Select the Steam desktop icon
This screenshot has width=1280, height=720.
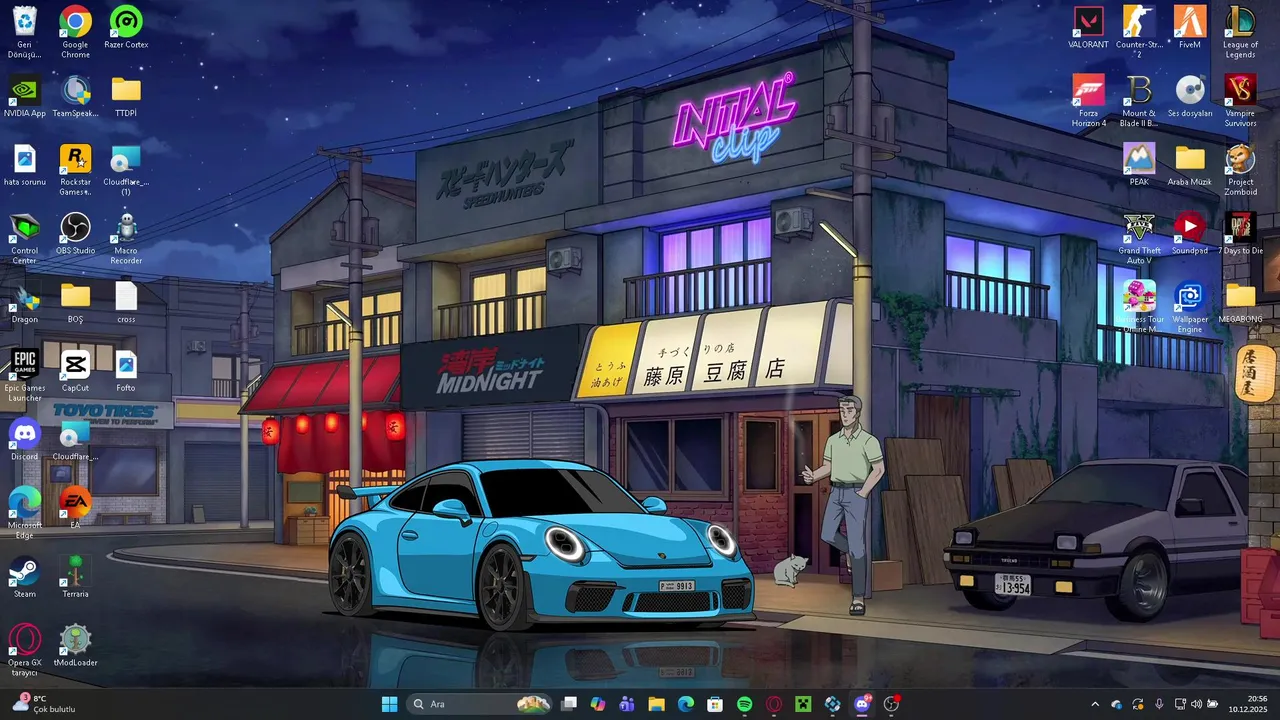[24, 577]
